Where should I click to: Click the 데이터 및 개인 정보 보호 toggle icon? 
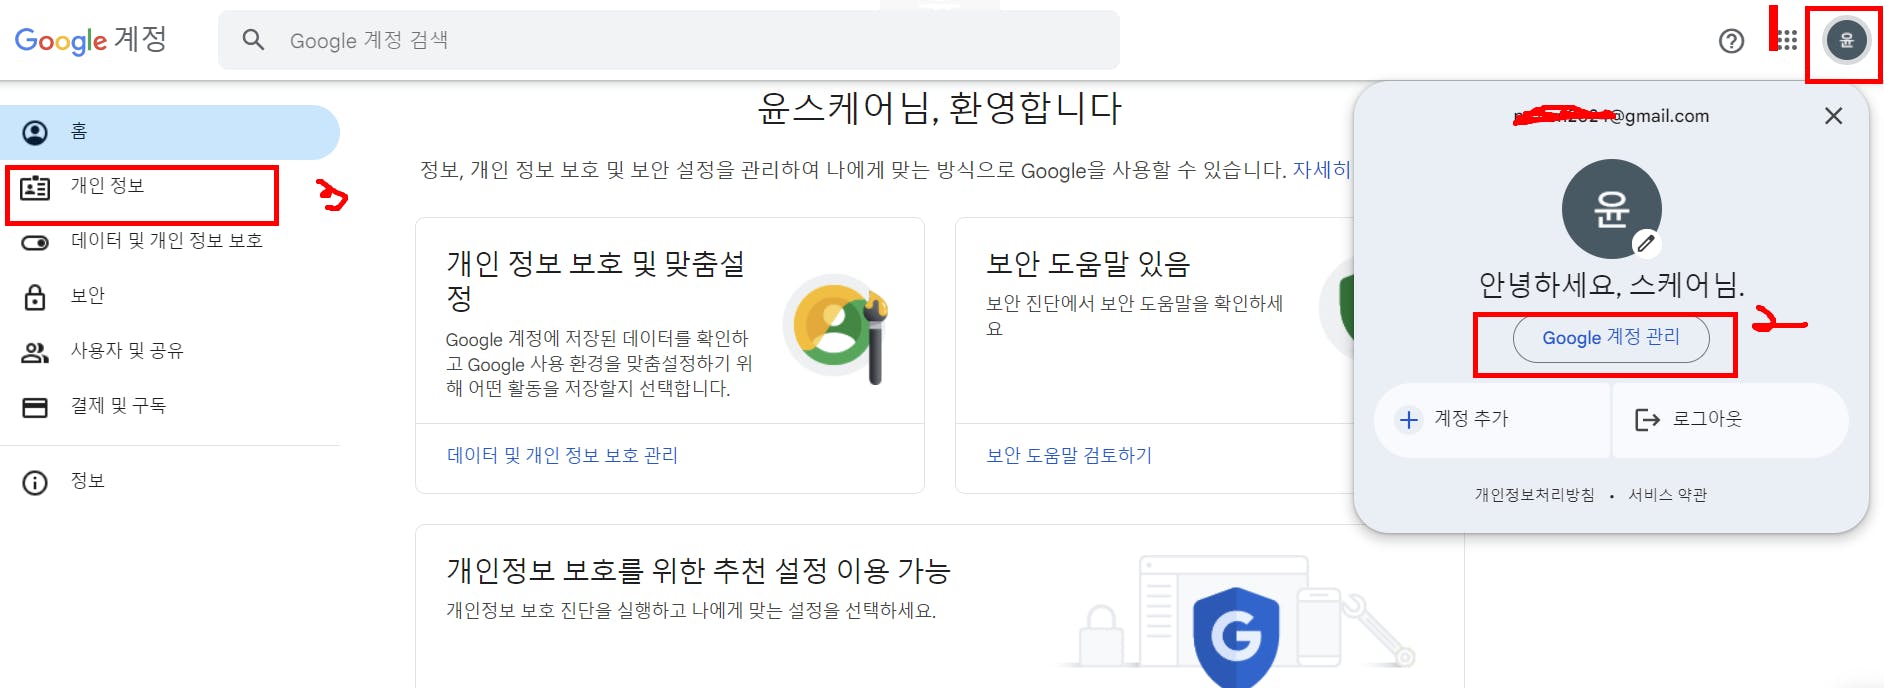[35, 242]
